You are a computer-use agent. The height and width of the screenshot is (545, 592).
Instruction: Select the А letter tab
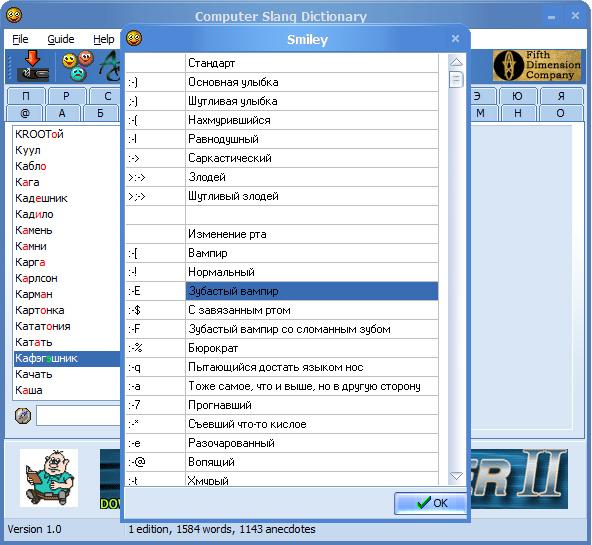point(62,113)
